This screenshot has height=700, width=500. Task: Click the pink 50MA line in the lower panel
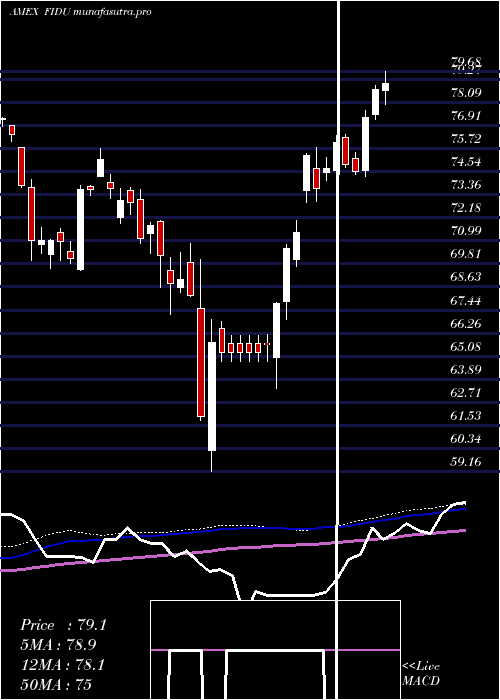232,550
